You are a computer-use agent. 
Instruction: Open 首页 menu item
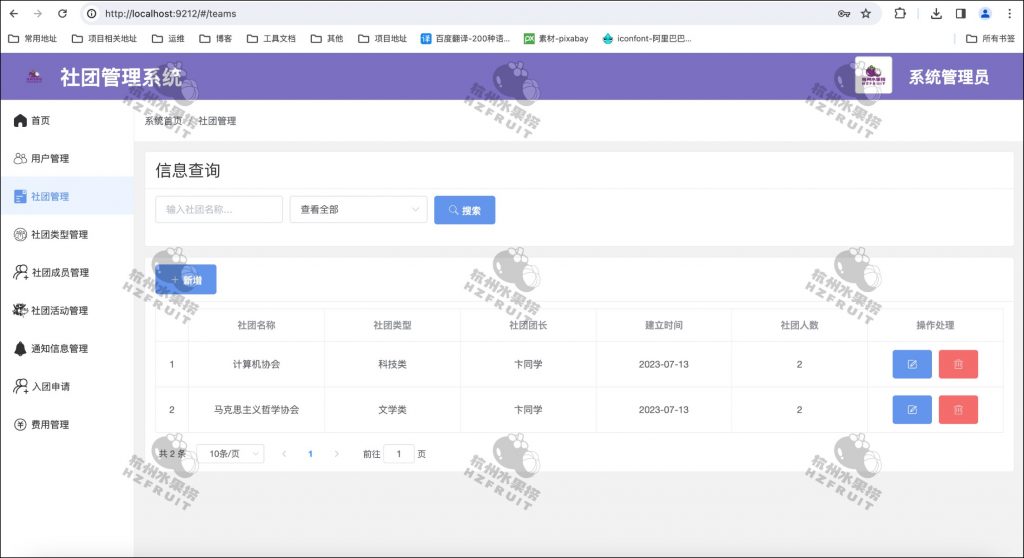67,120
